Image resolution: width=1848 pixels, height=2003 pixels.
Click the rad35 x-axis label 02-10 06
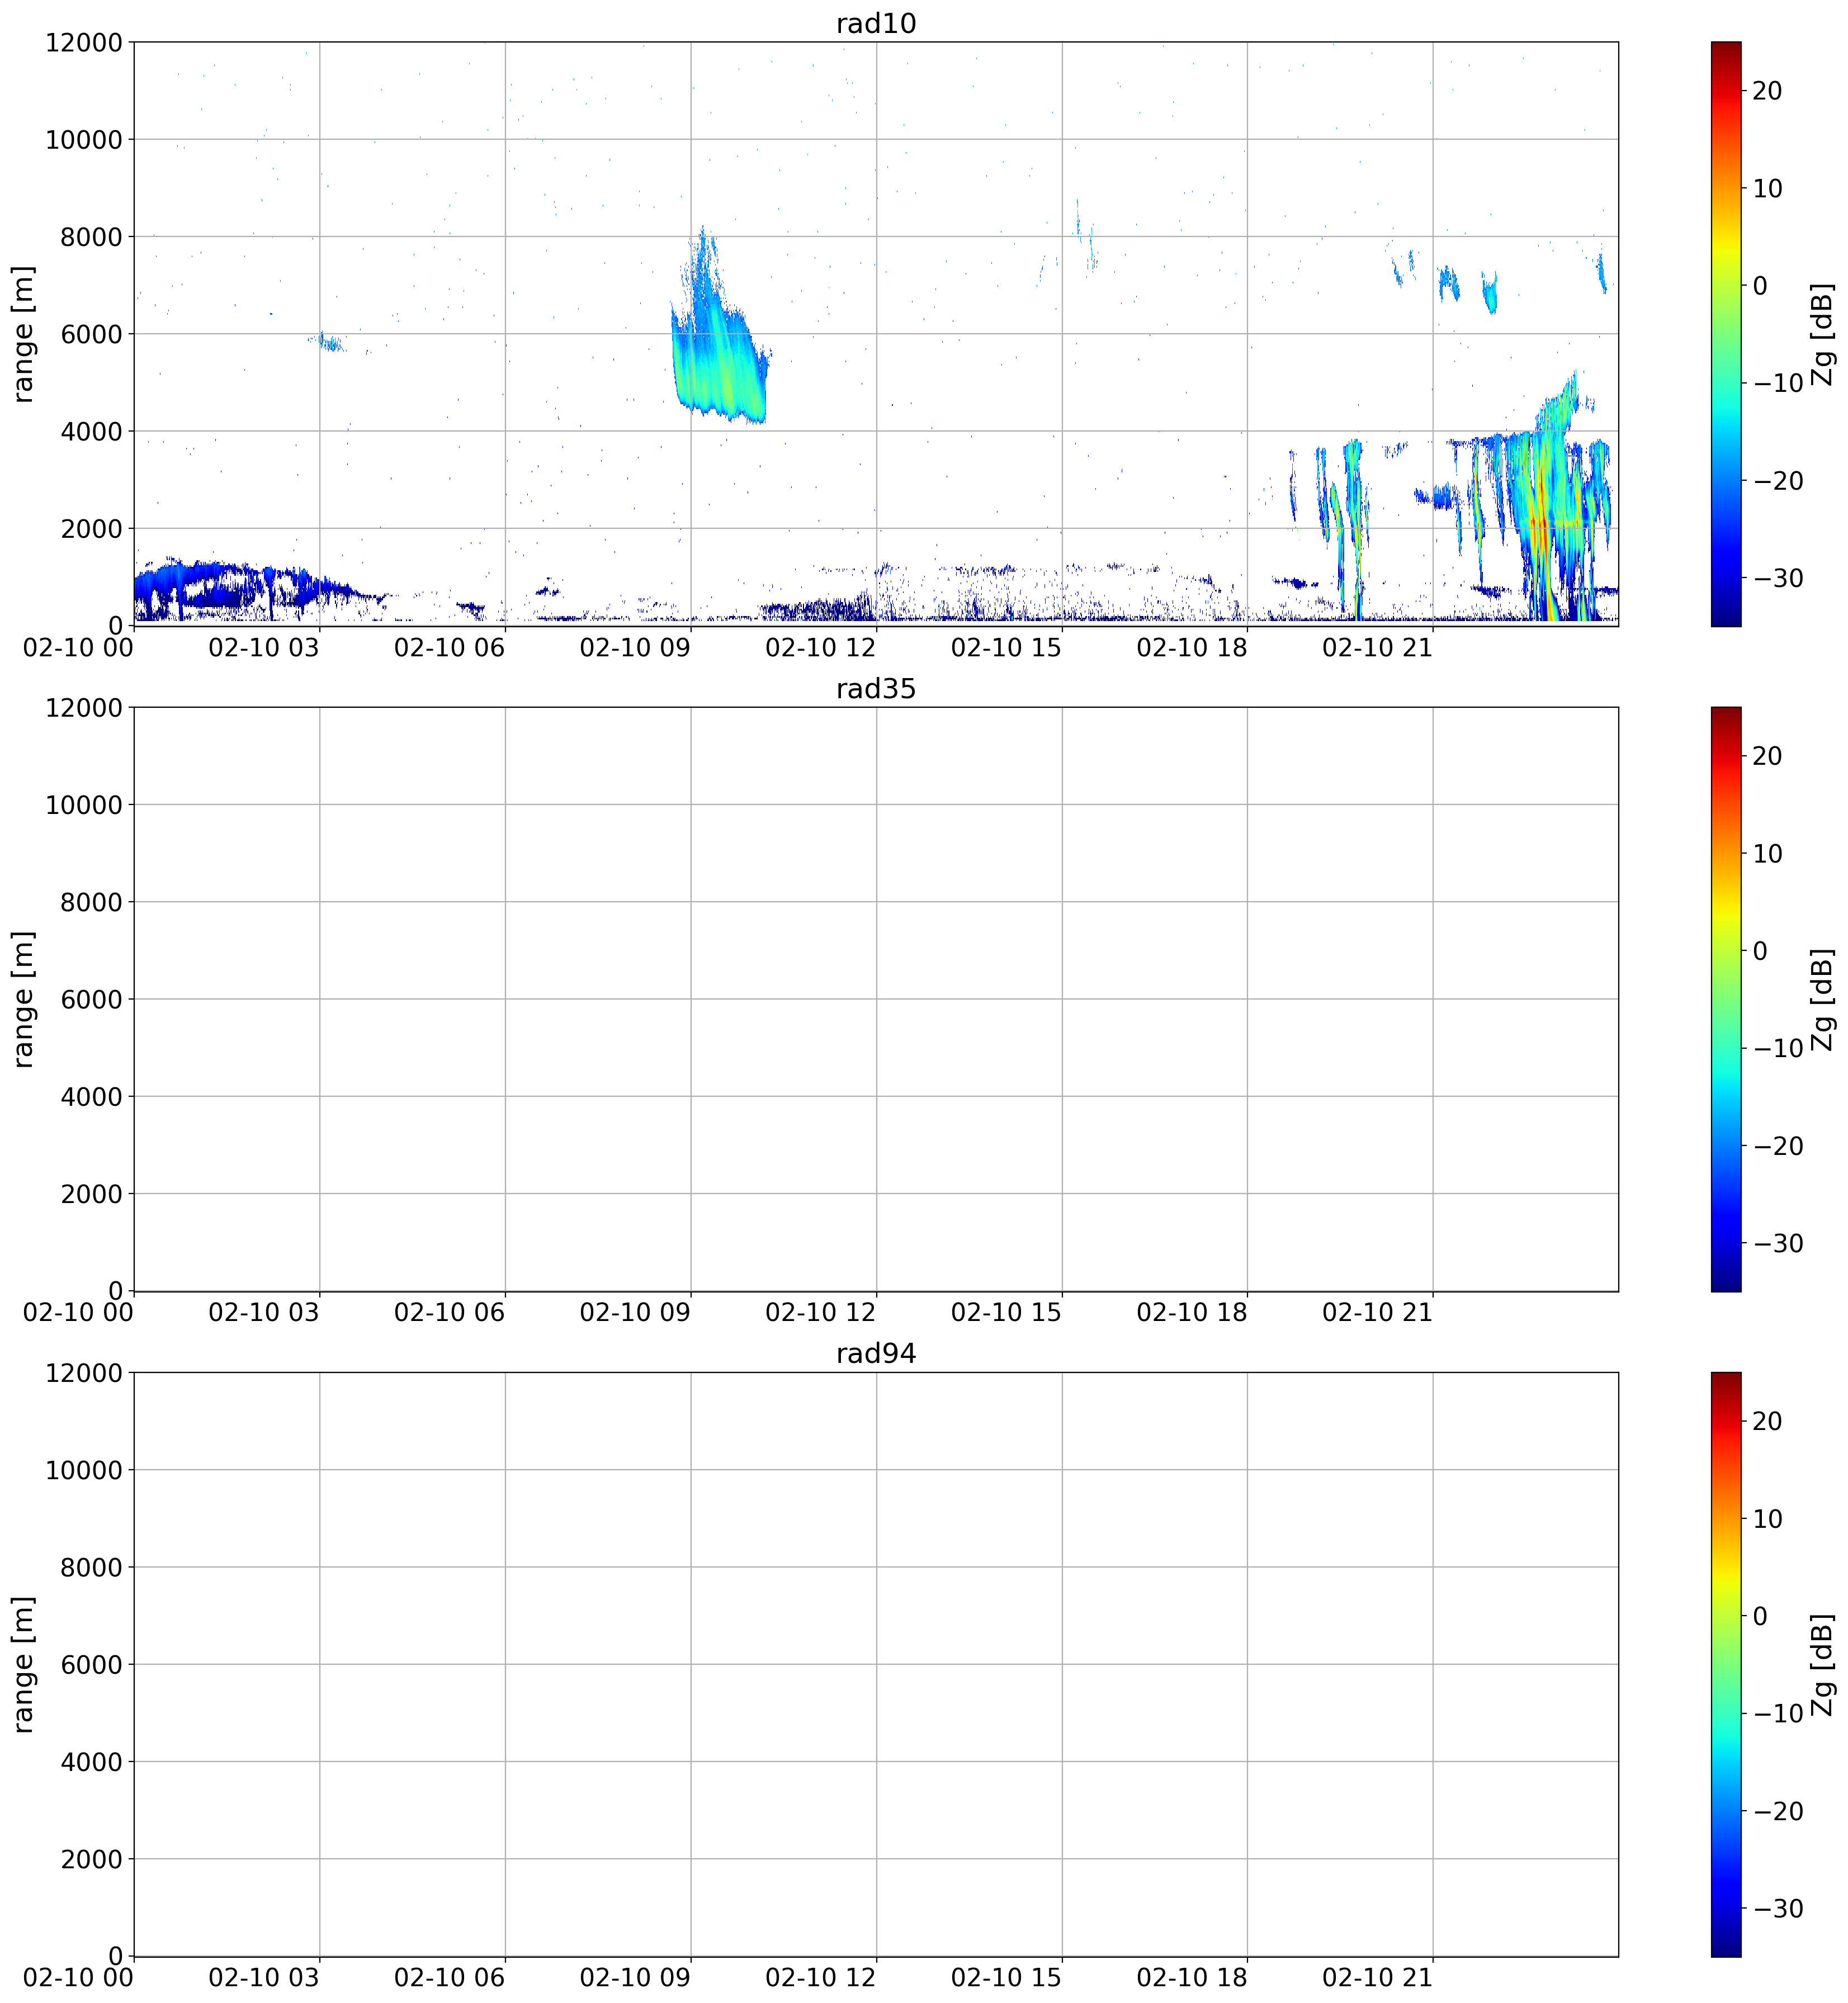pos(450,1312)
